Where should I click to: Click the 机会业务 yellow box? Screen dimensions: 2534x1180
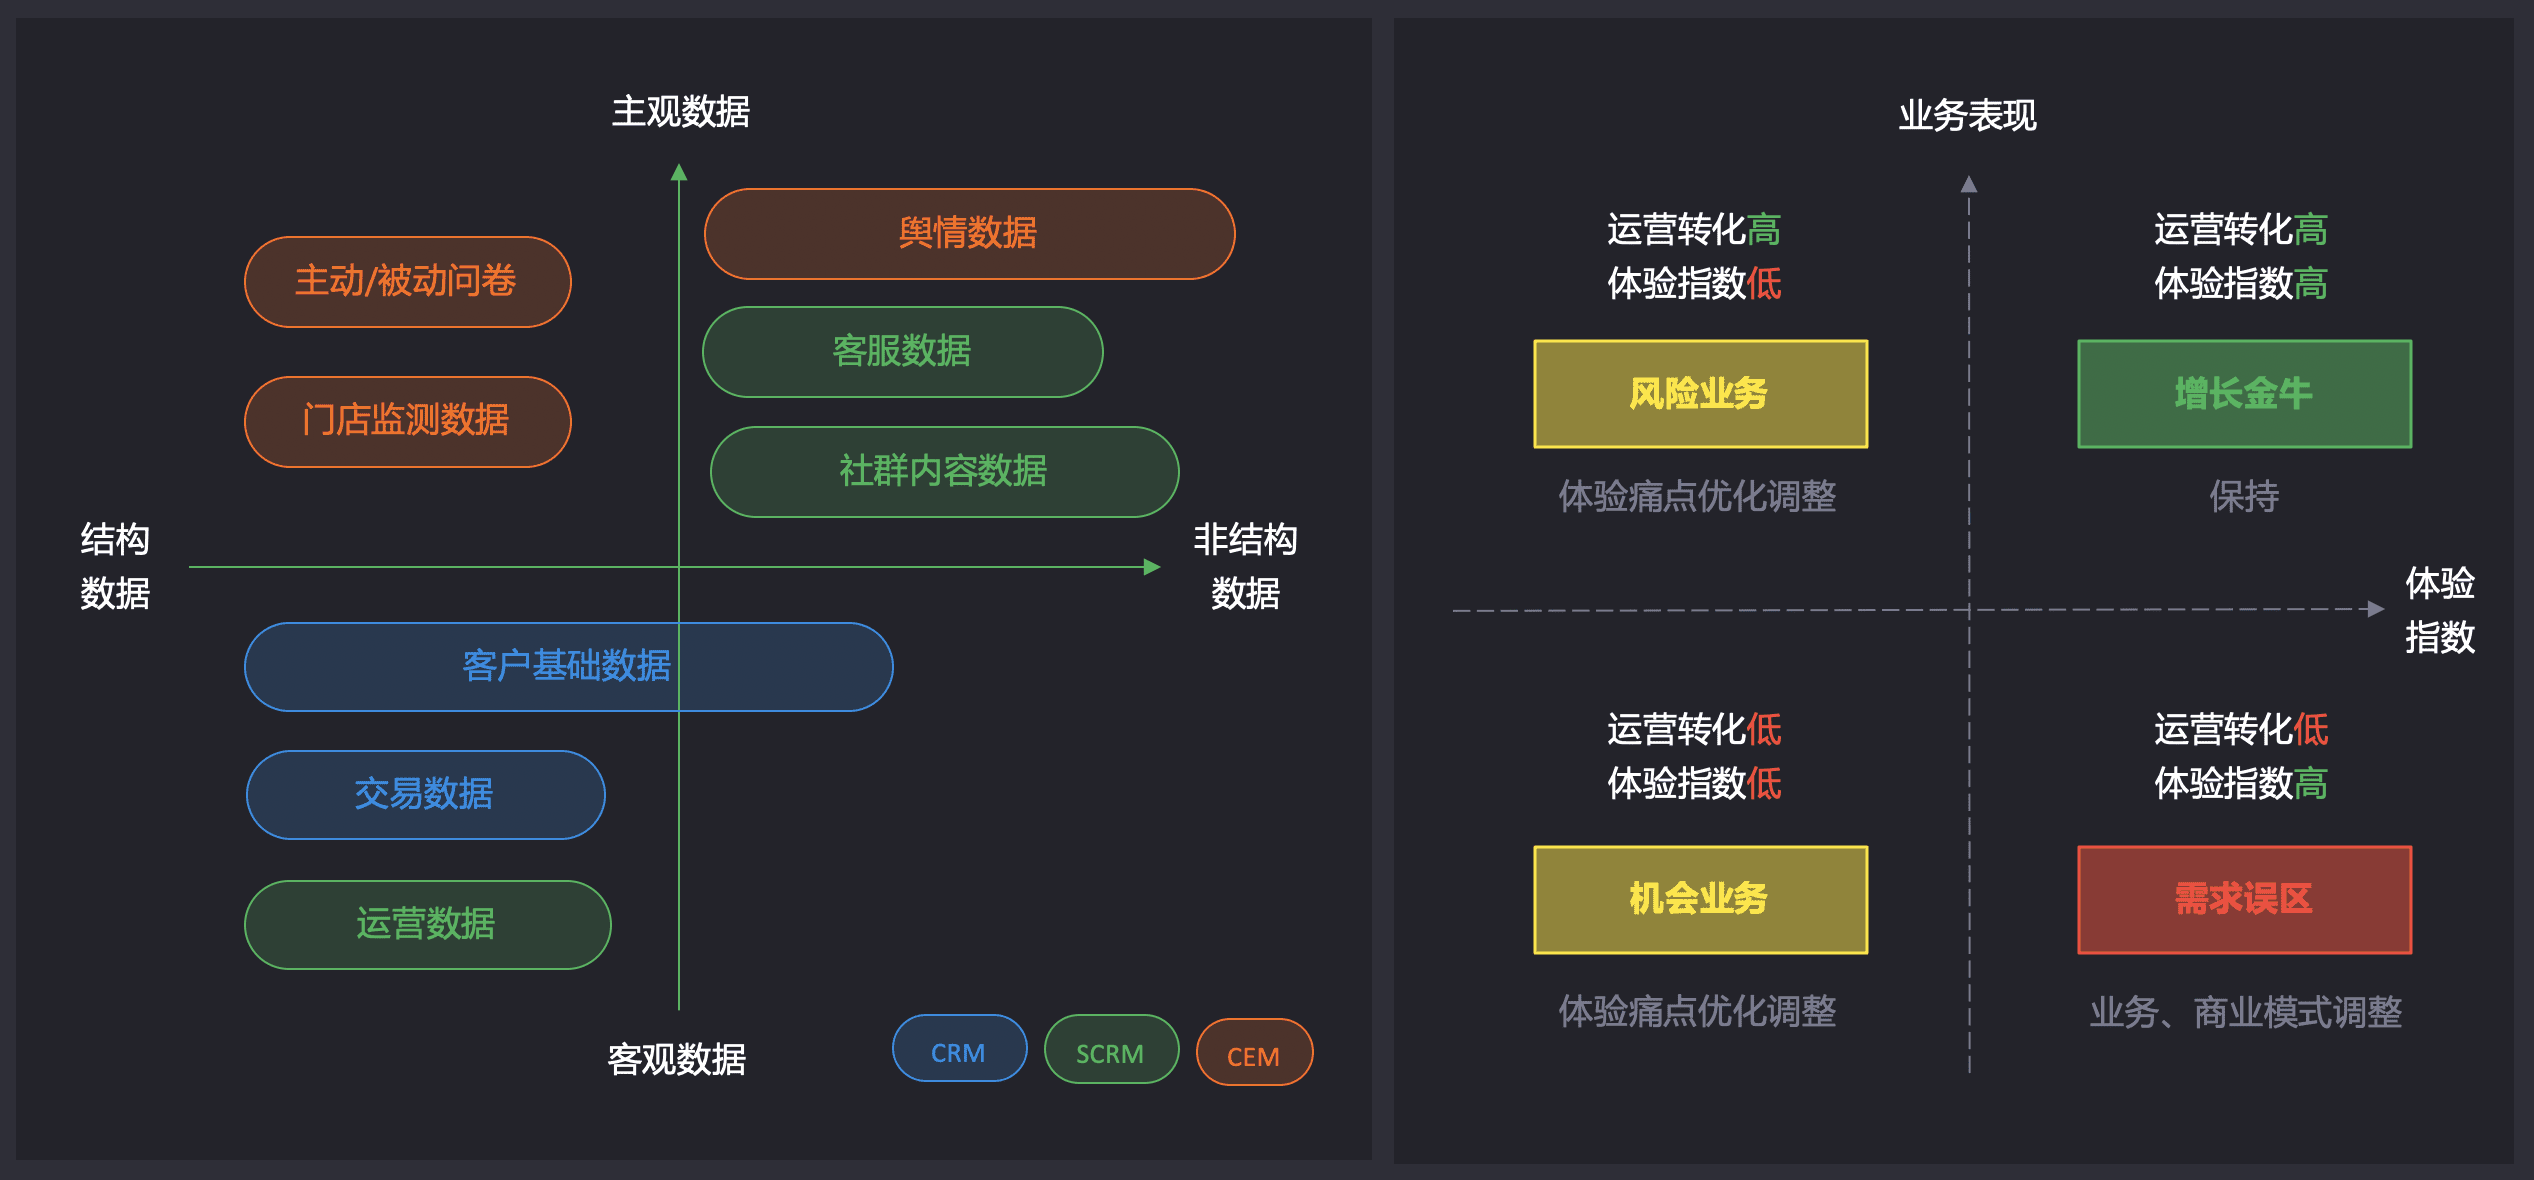coord(1700,900)
